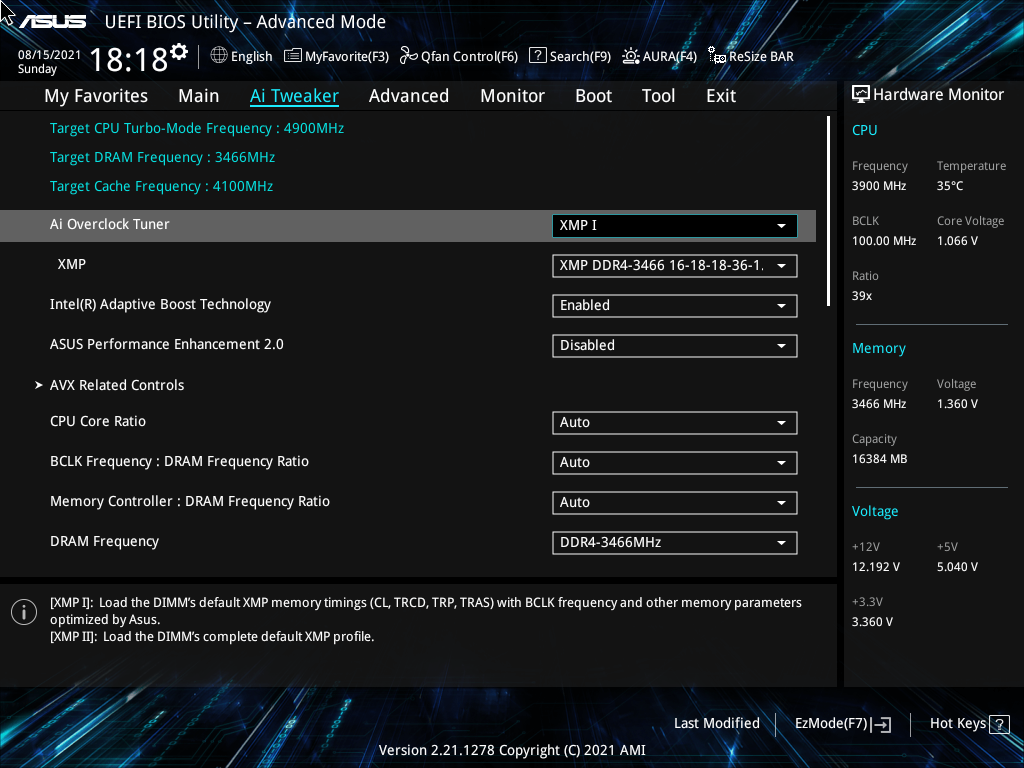Open the Exit tab

[721, 96]
